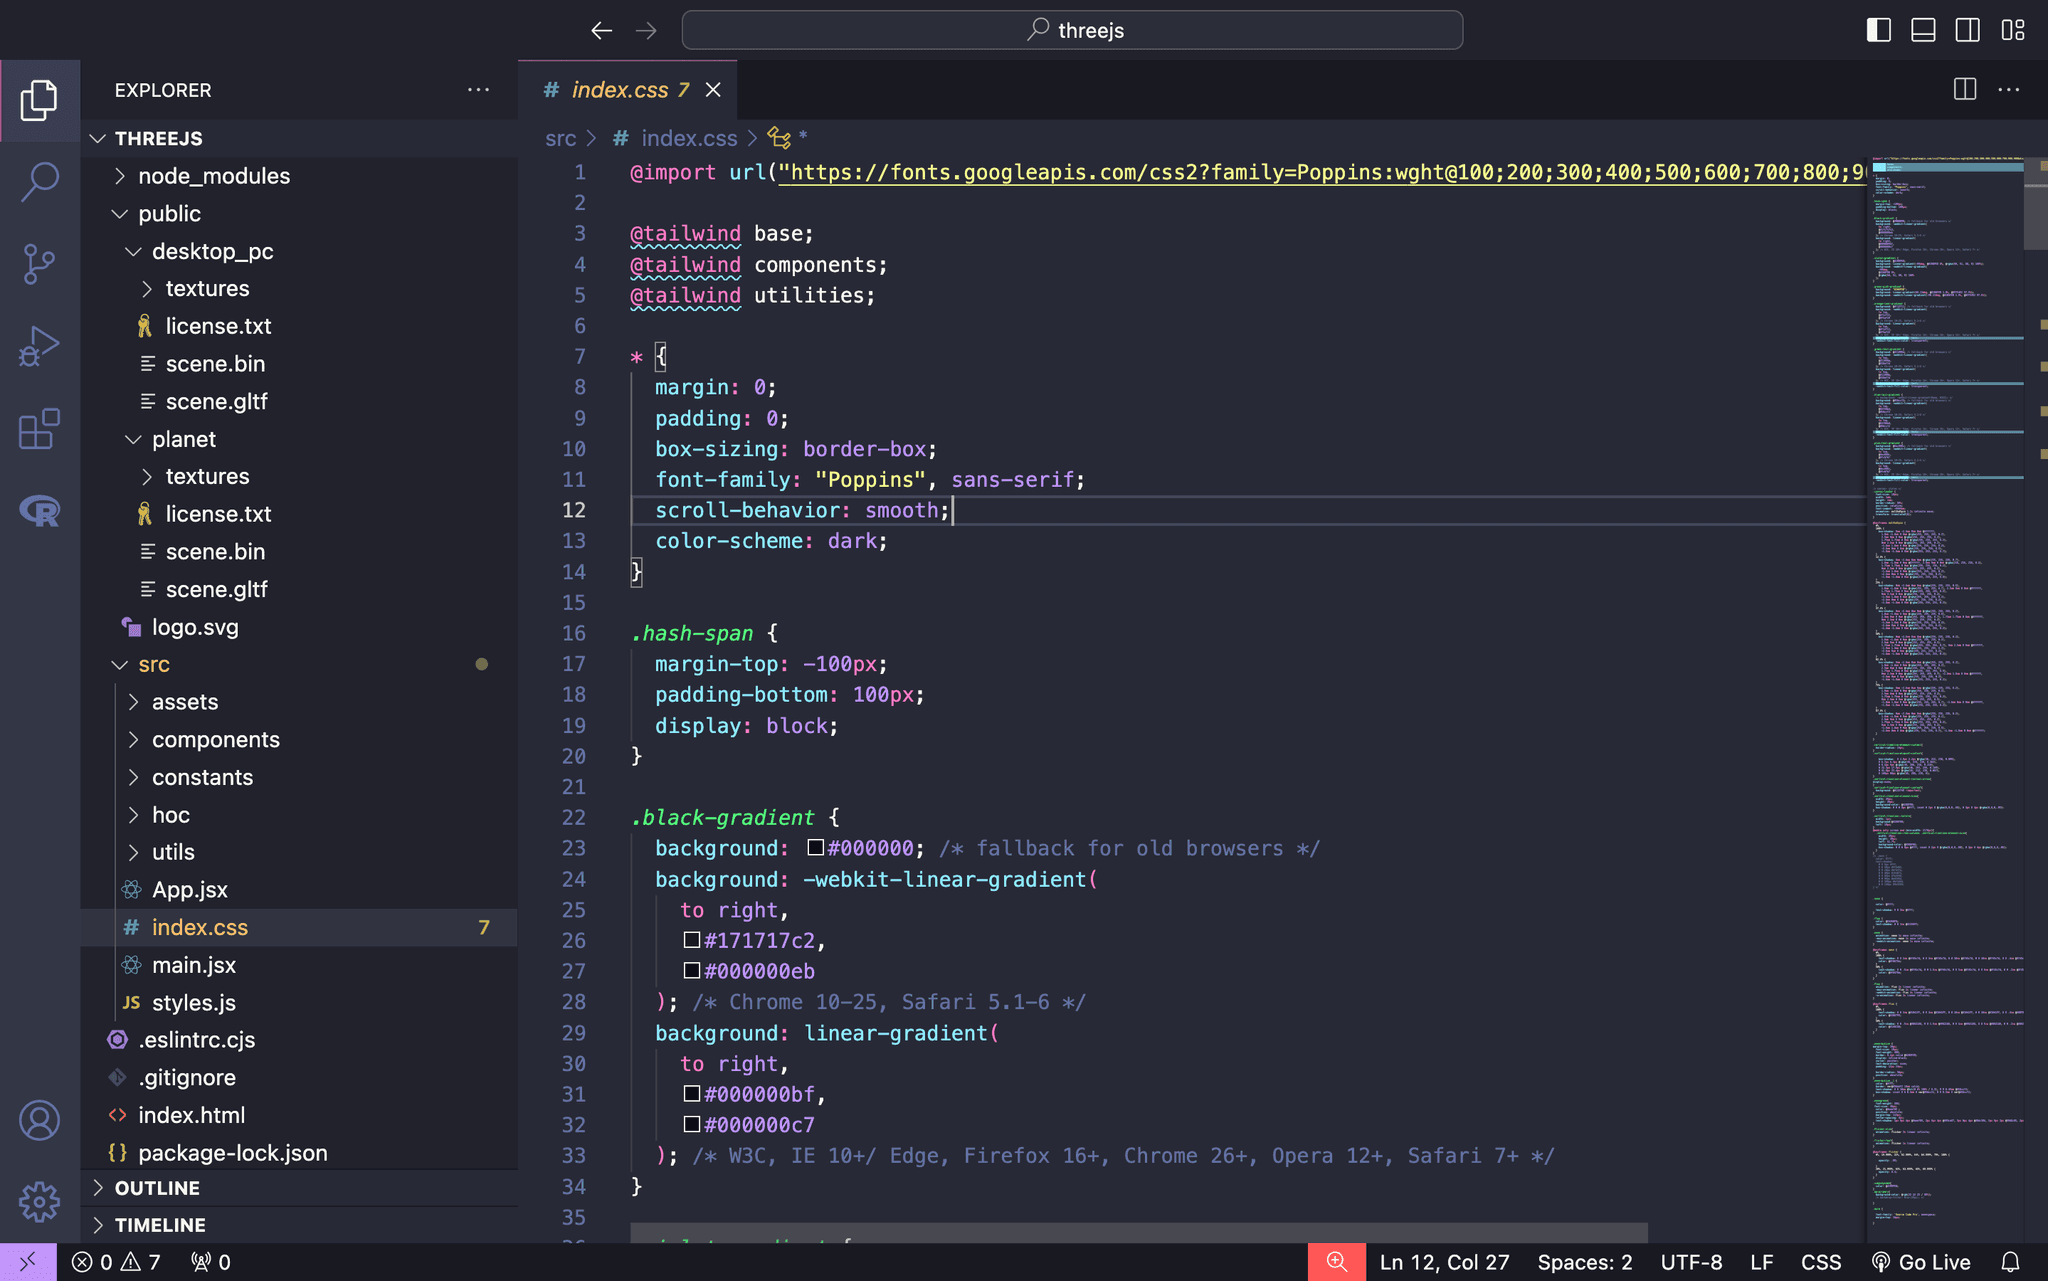Select the index.css editor tab

click(619, 90)
